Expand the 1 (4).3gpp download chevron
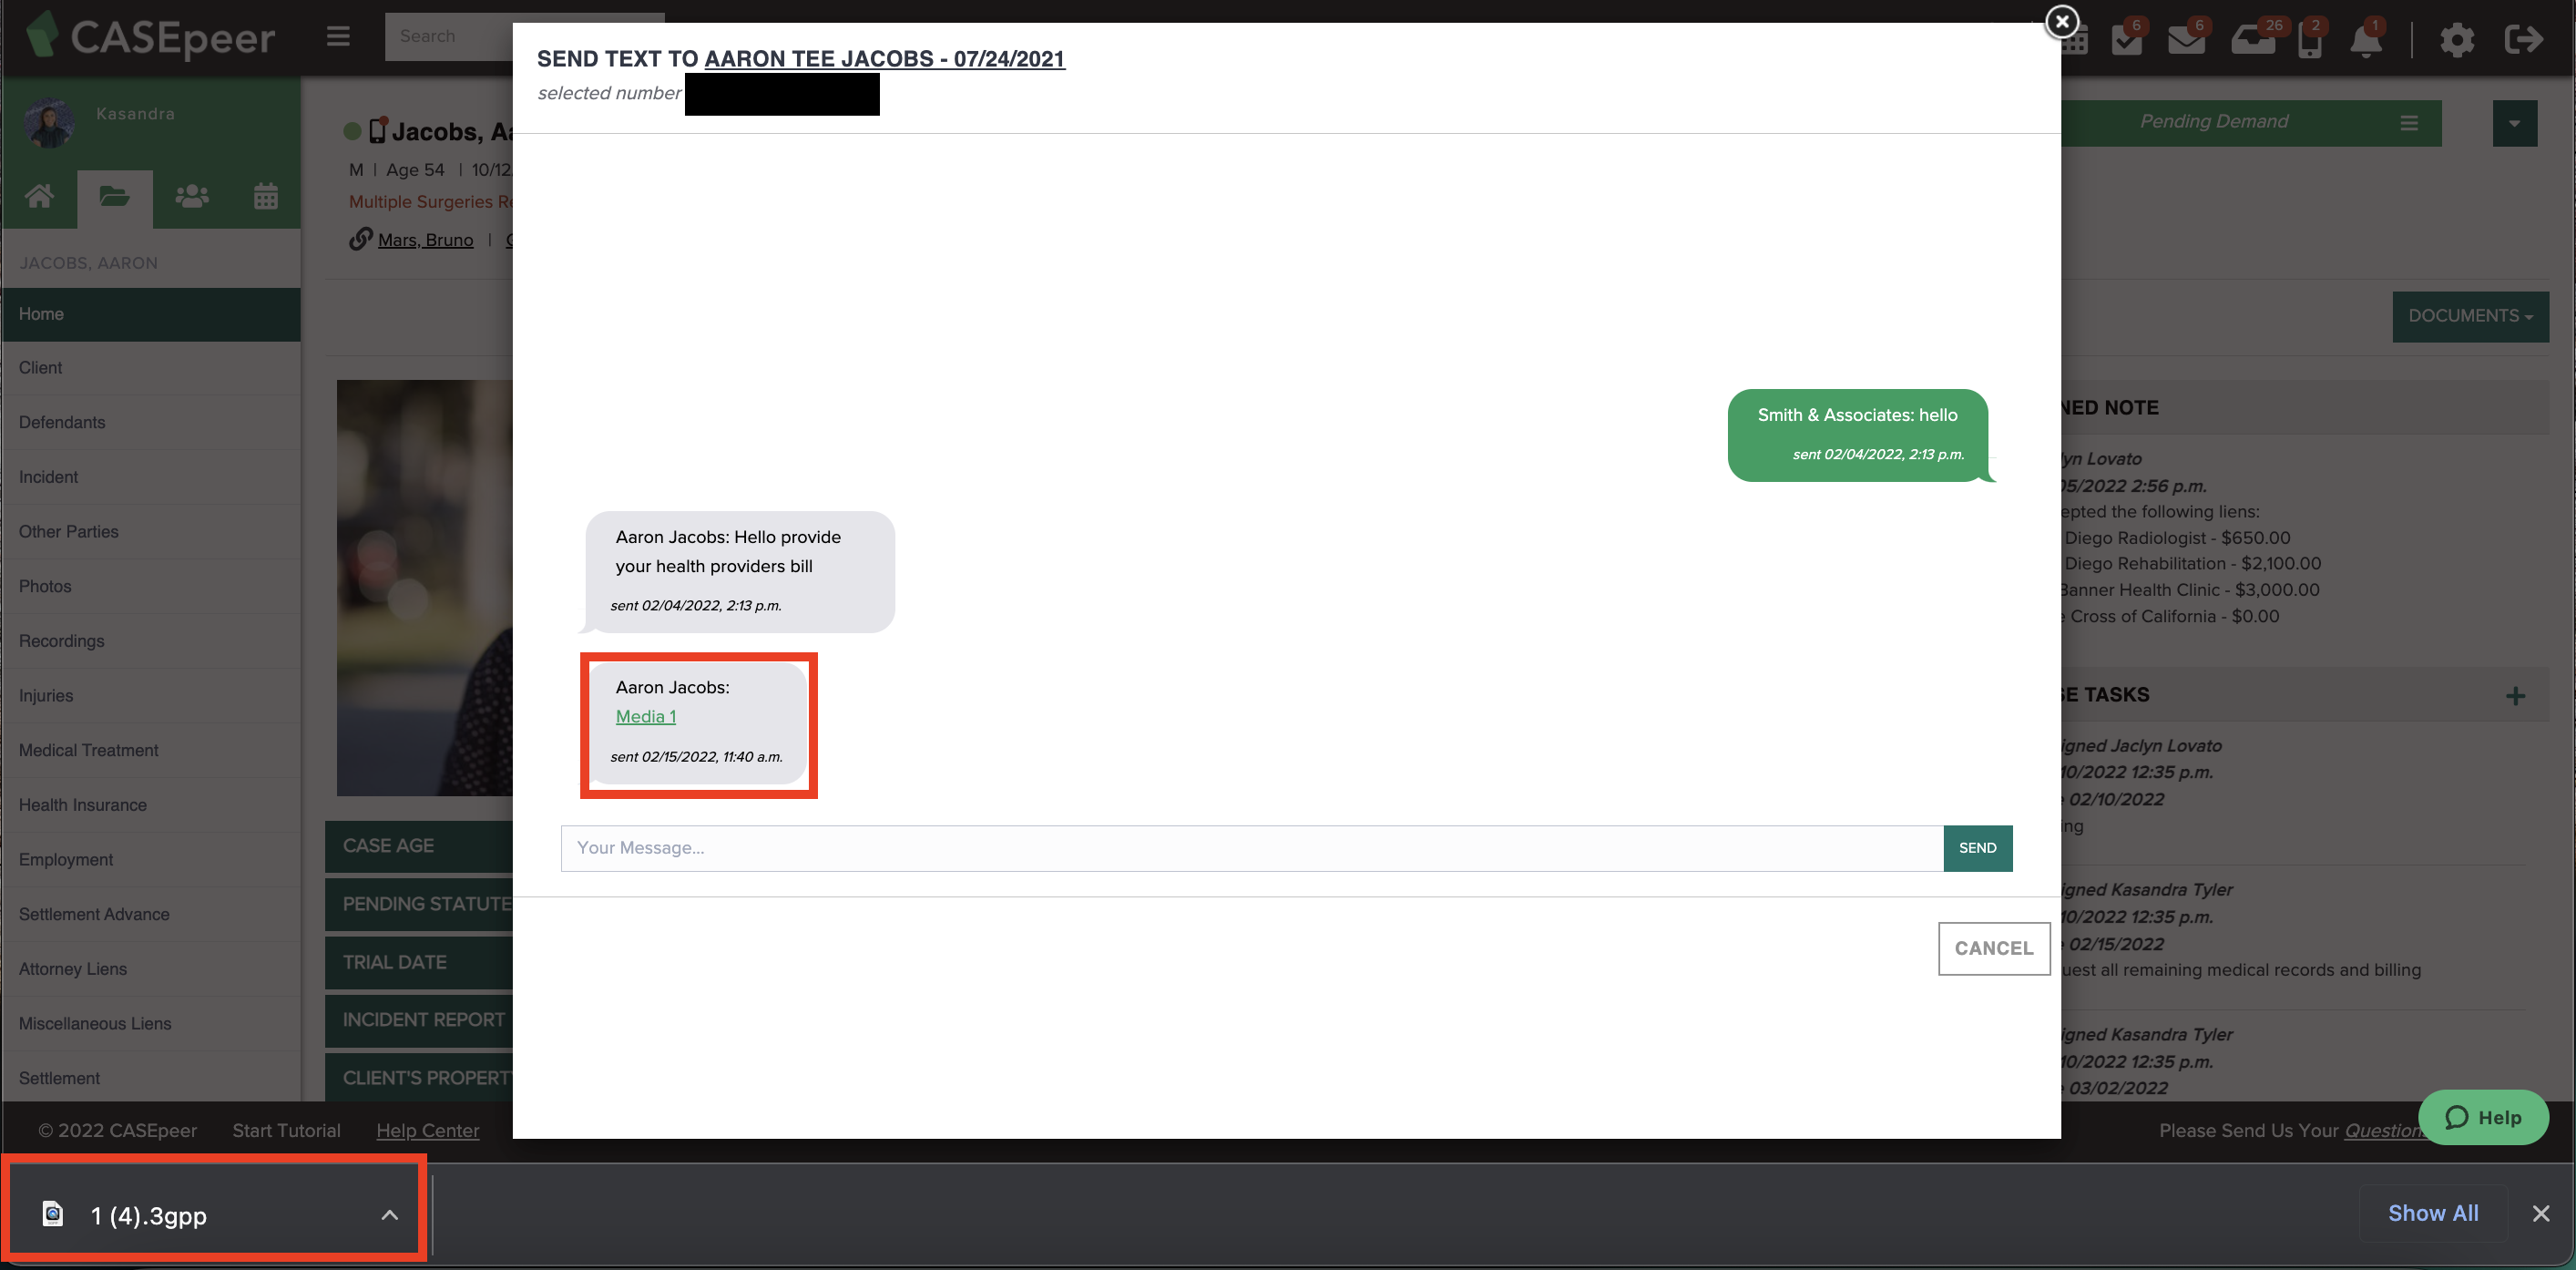This screenshot has width=2576, height=1270. (389, 1215)
